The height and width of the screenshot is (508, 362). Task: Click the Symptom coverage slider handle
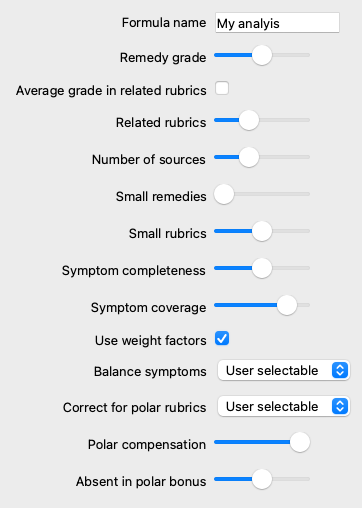(287, 305)
